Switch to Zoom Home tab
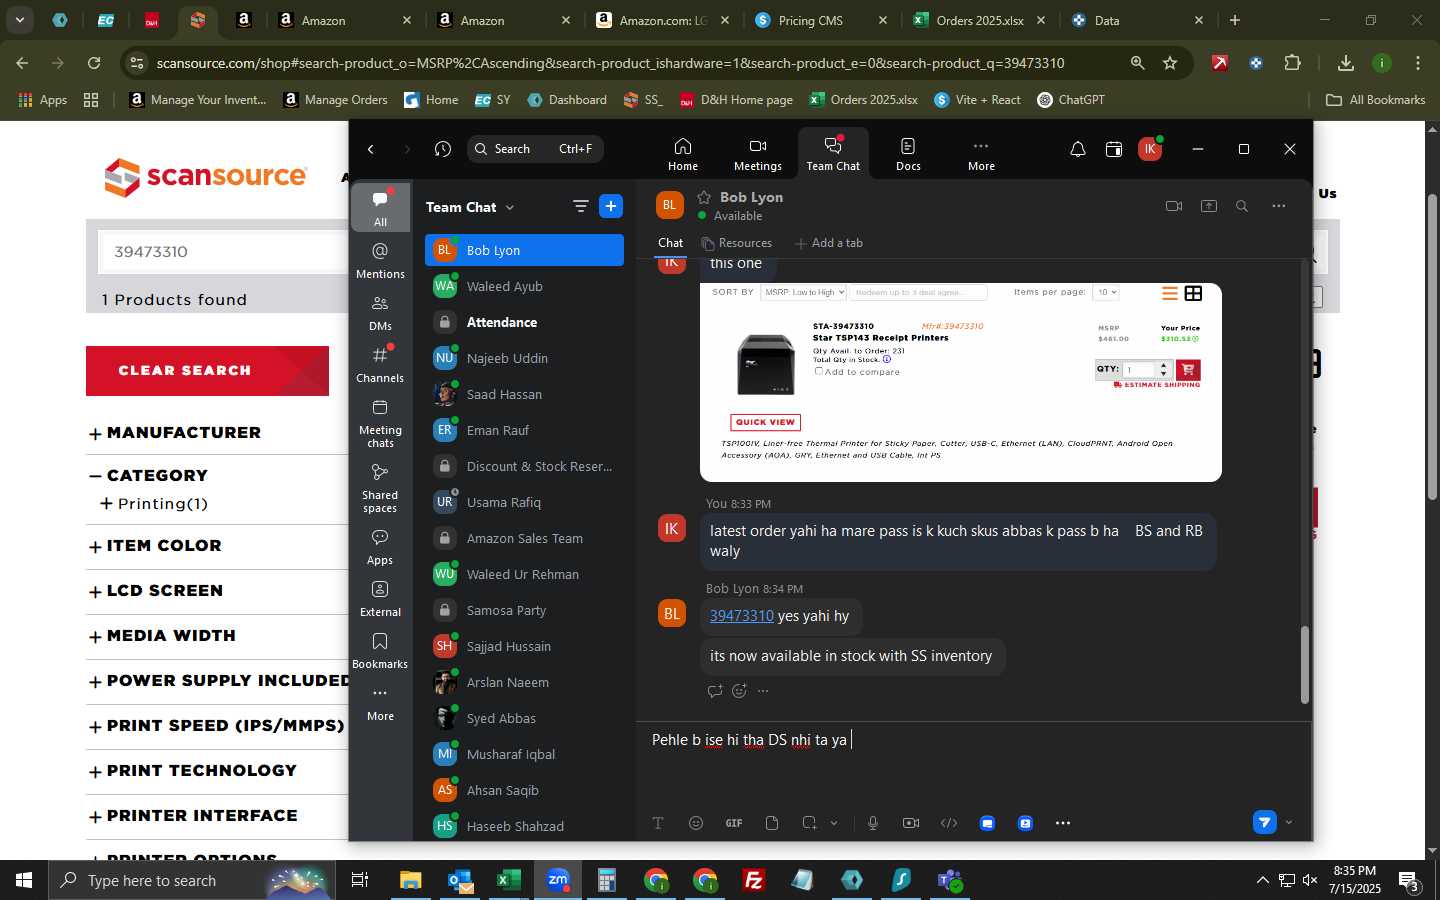The width and height of the screenshot is (1440, 900). coord(683,154)
